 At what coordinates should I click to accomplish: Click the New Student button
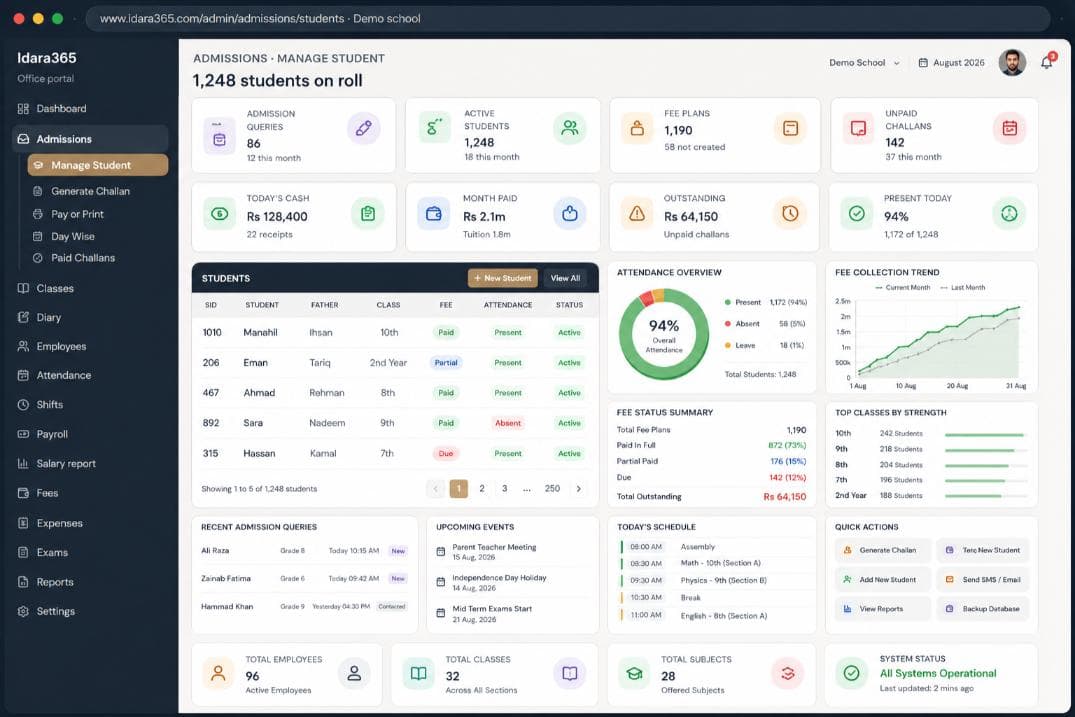[503, 278]
